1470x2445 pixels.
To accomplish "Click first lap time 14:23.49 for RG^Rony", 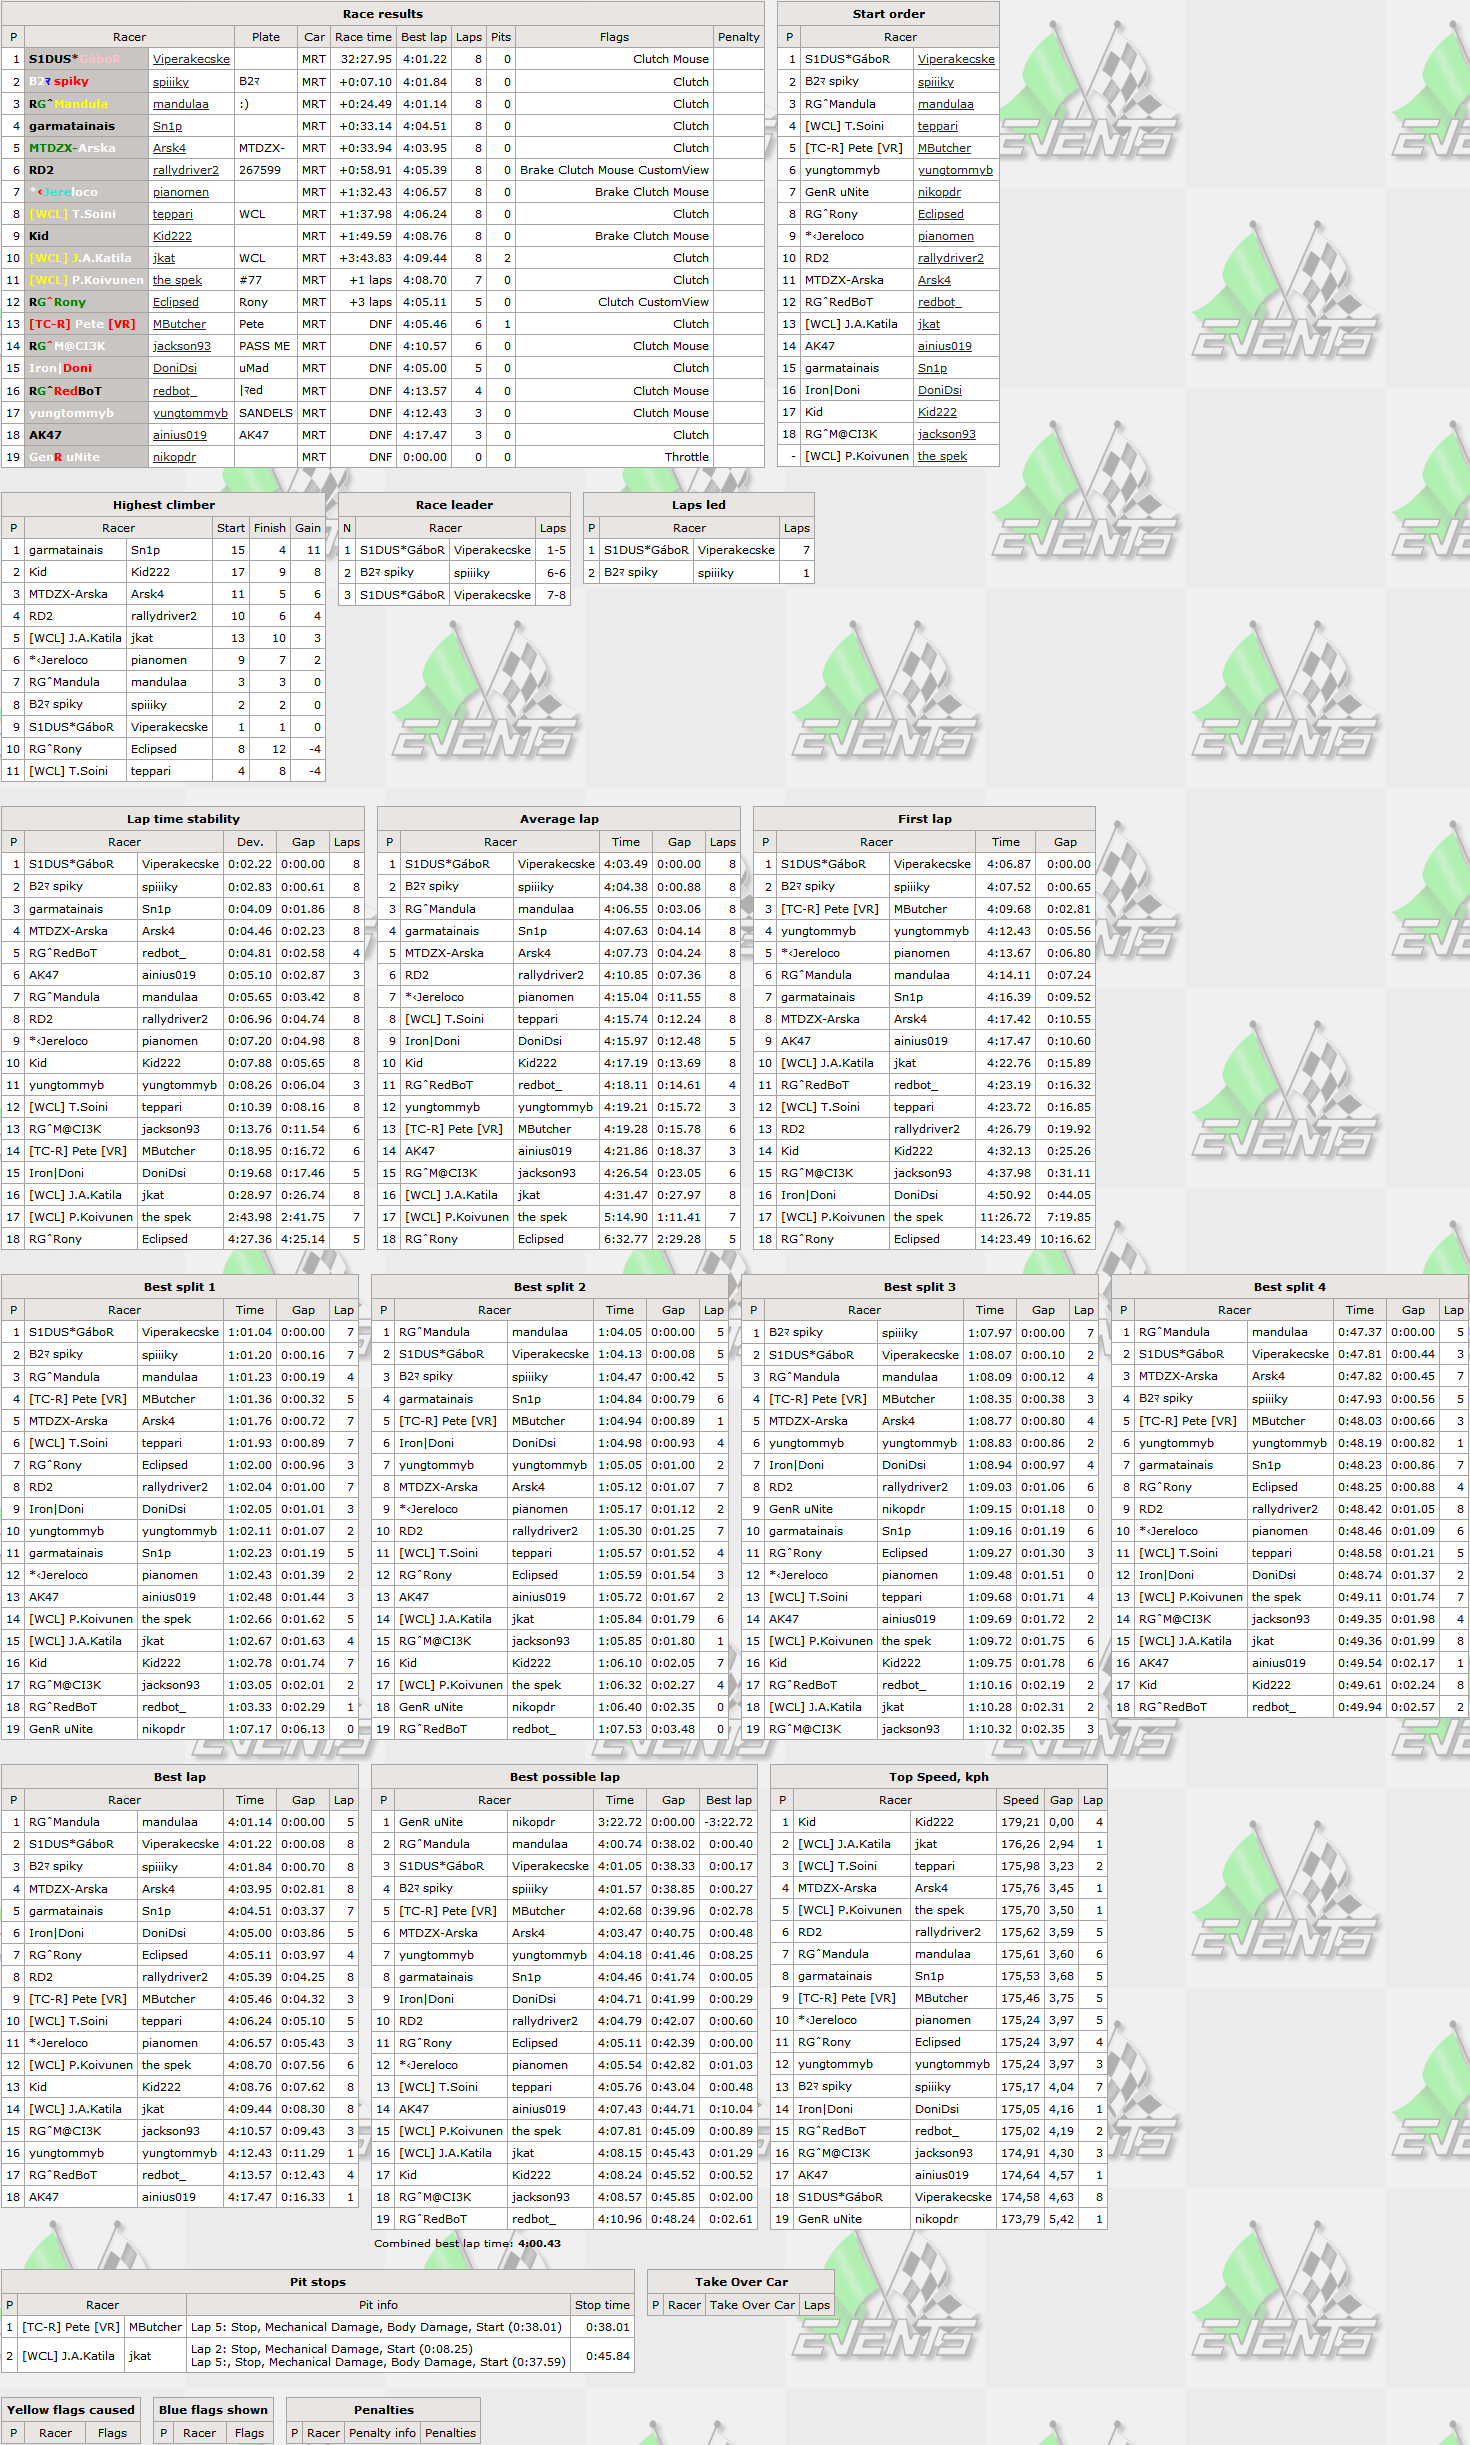I will tap(1005, 1239).
